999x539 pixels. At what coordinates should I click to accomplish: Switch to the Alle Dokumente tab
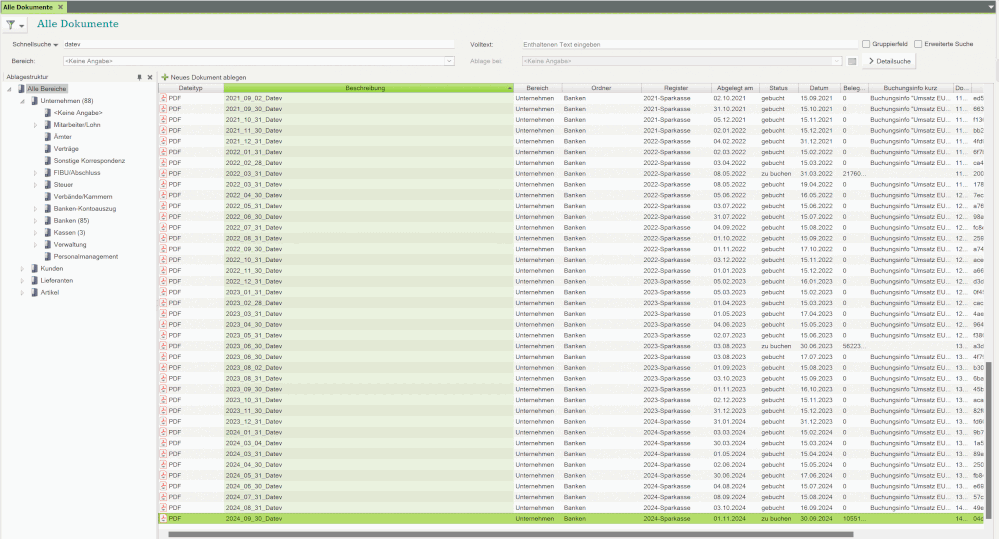[x=28, y=7]
